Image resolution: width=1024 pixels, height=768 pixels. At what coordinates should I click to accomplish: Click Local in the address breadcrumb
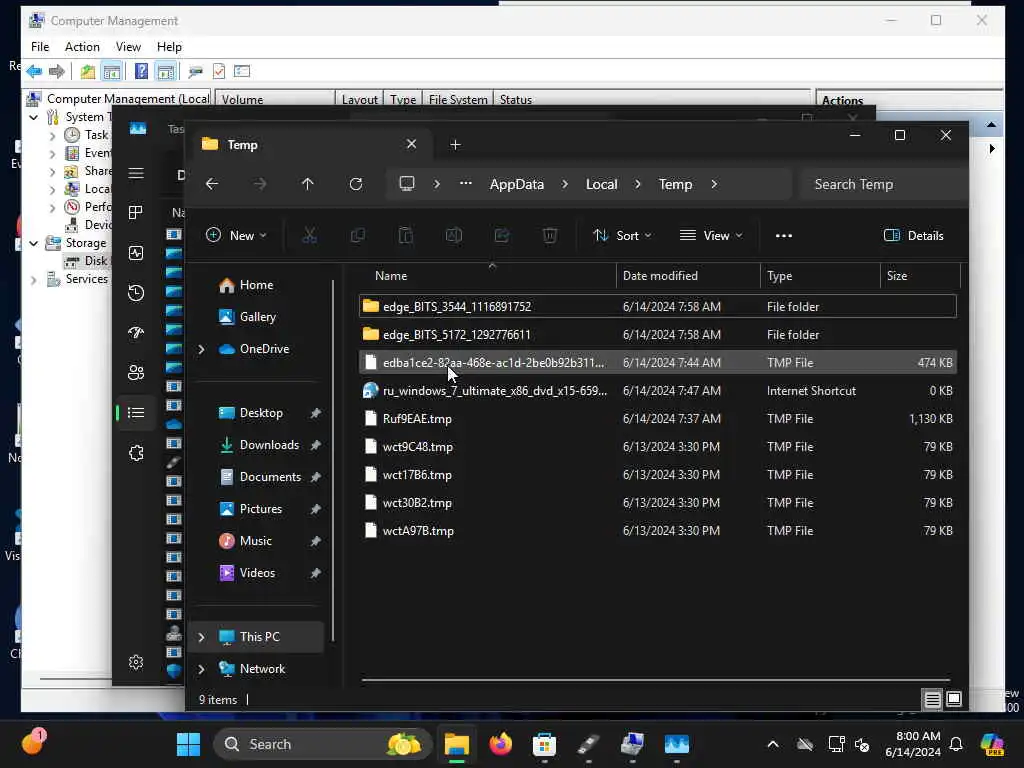tap(601, 185)
